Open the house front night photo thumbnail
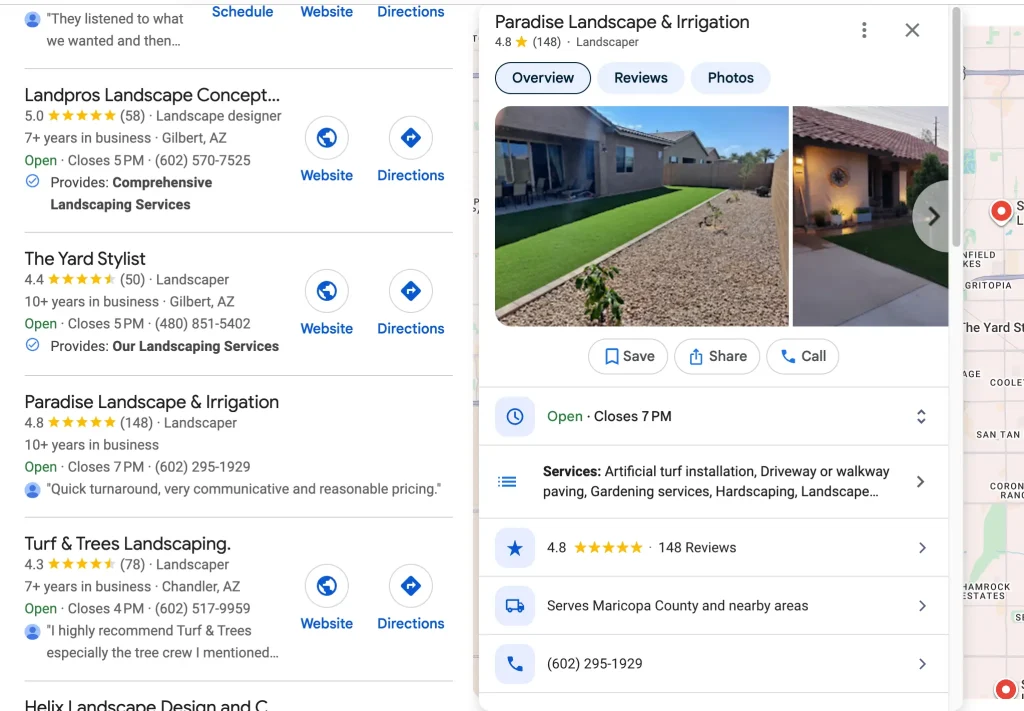Viewport: 1024px width, 711px height. tap(870, 216)
